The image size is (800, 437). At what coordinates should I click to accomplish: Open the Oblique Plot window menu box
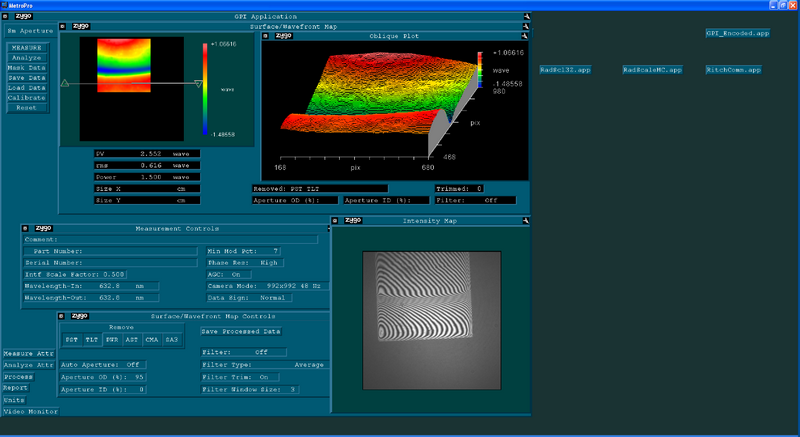coord(265,36)
